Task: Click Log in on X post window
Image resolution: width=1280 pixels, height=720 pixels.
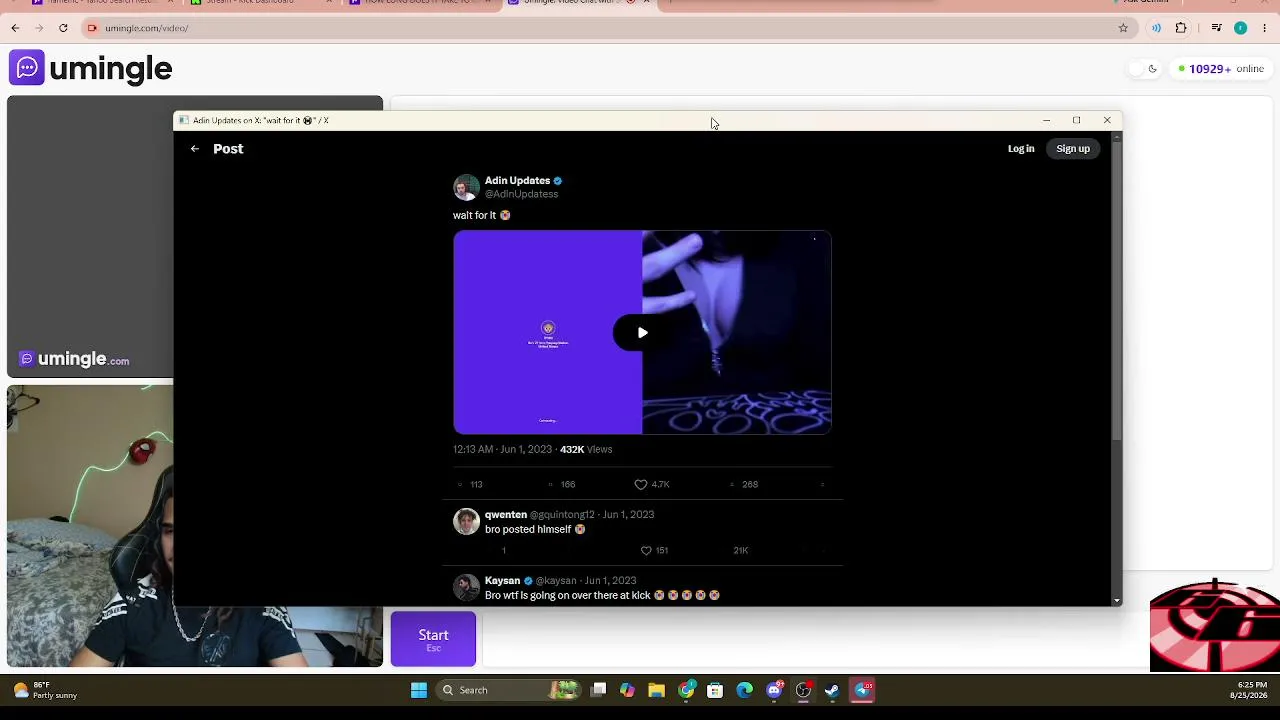Action: (x=1021, y=149)
